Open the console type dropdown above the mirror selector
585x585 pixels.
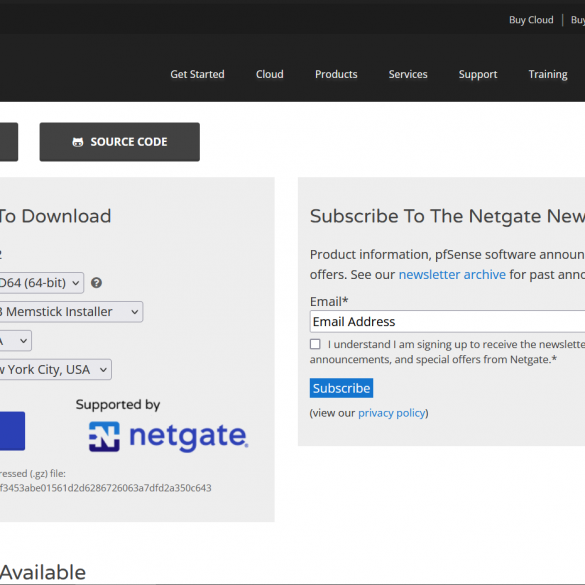(x=15, y=341)
